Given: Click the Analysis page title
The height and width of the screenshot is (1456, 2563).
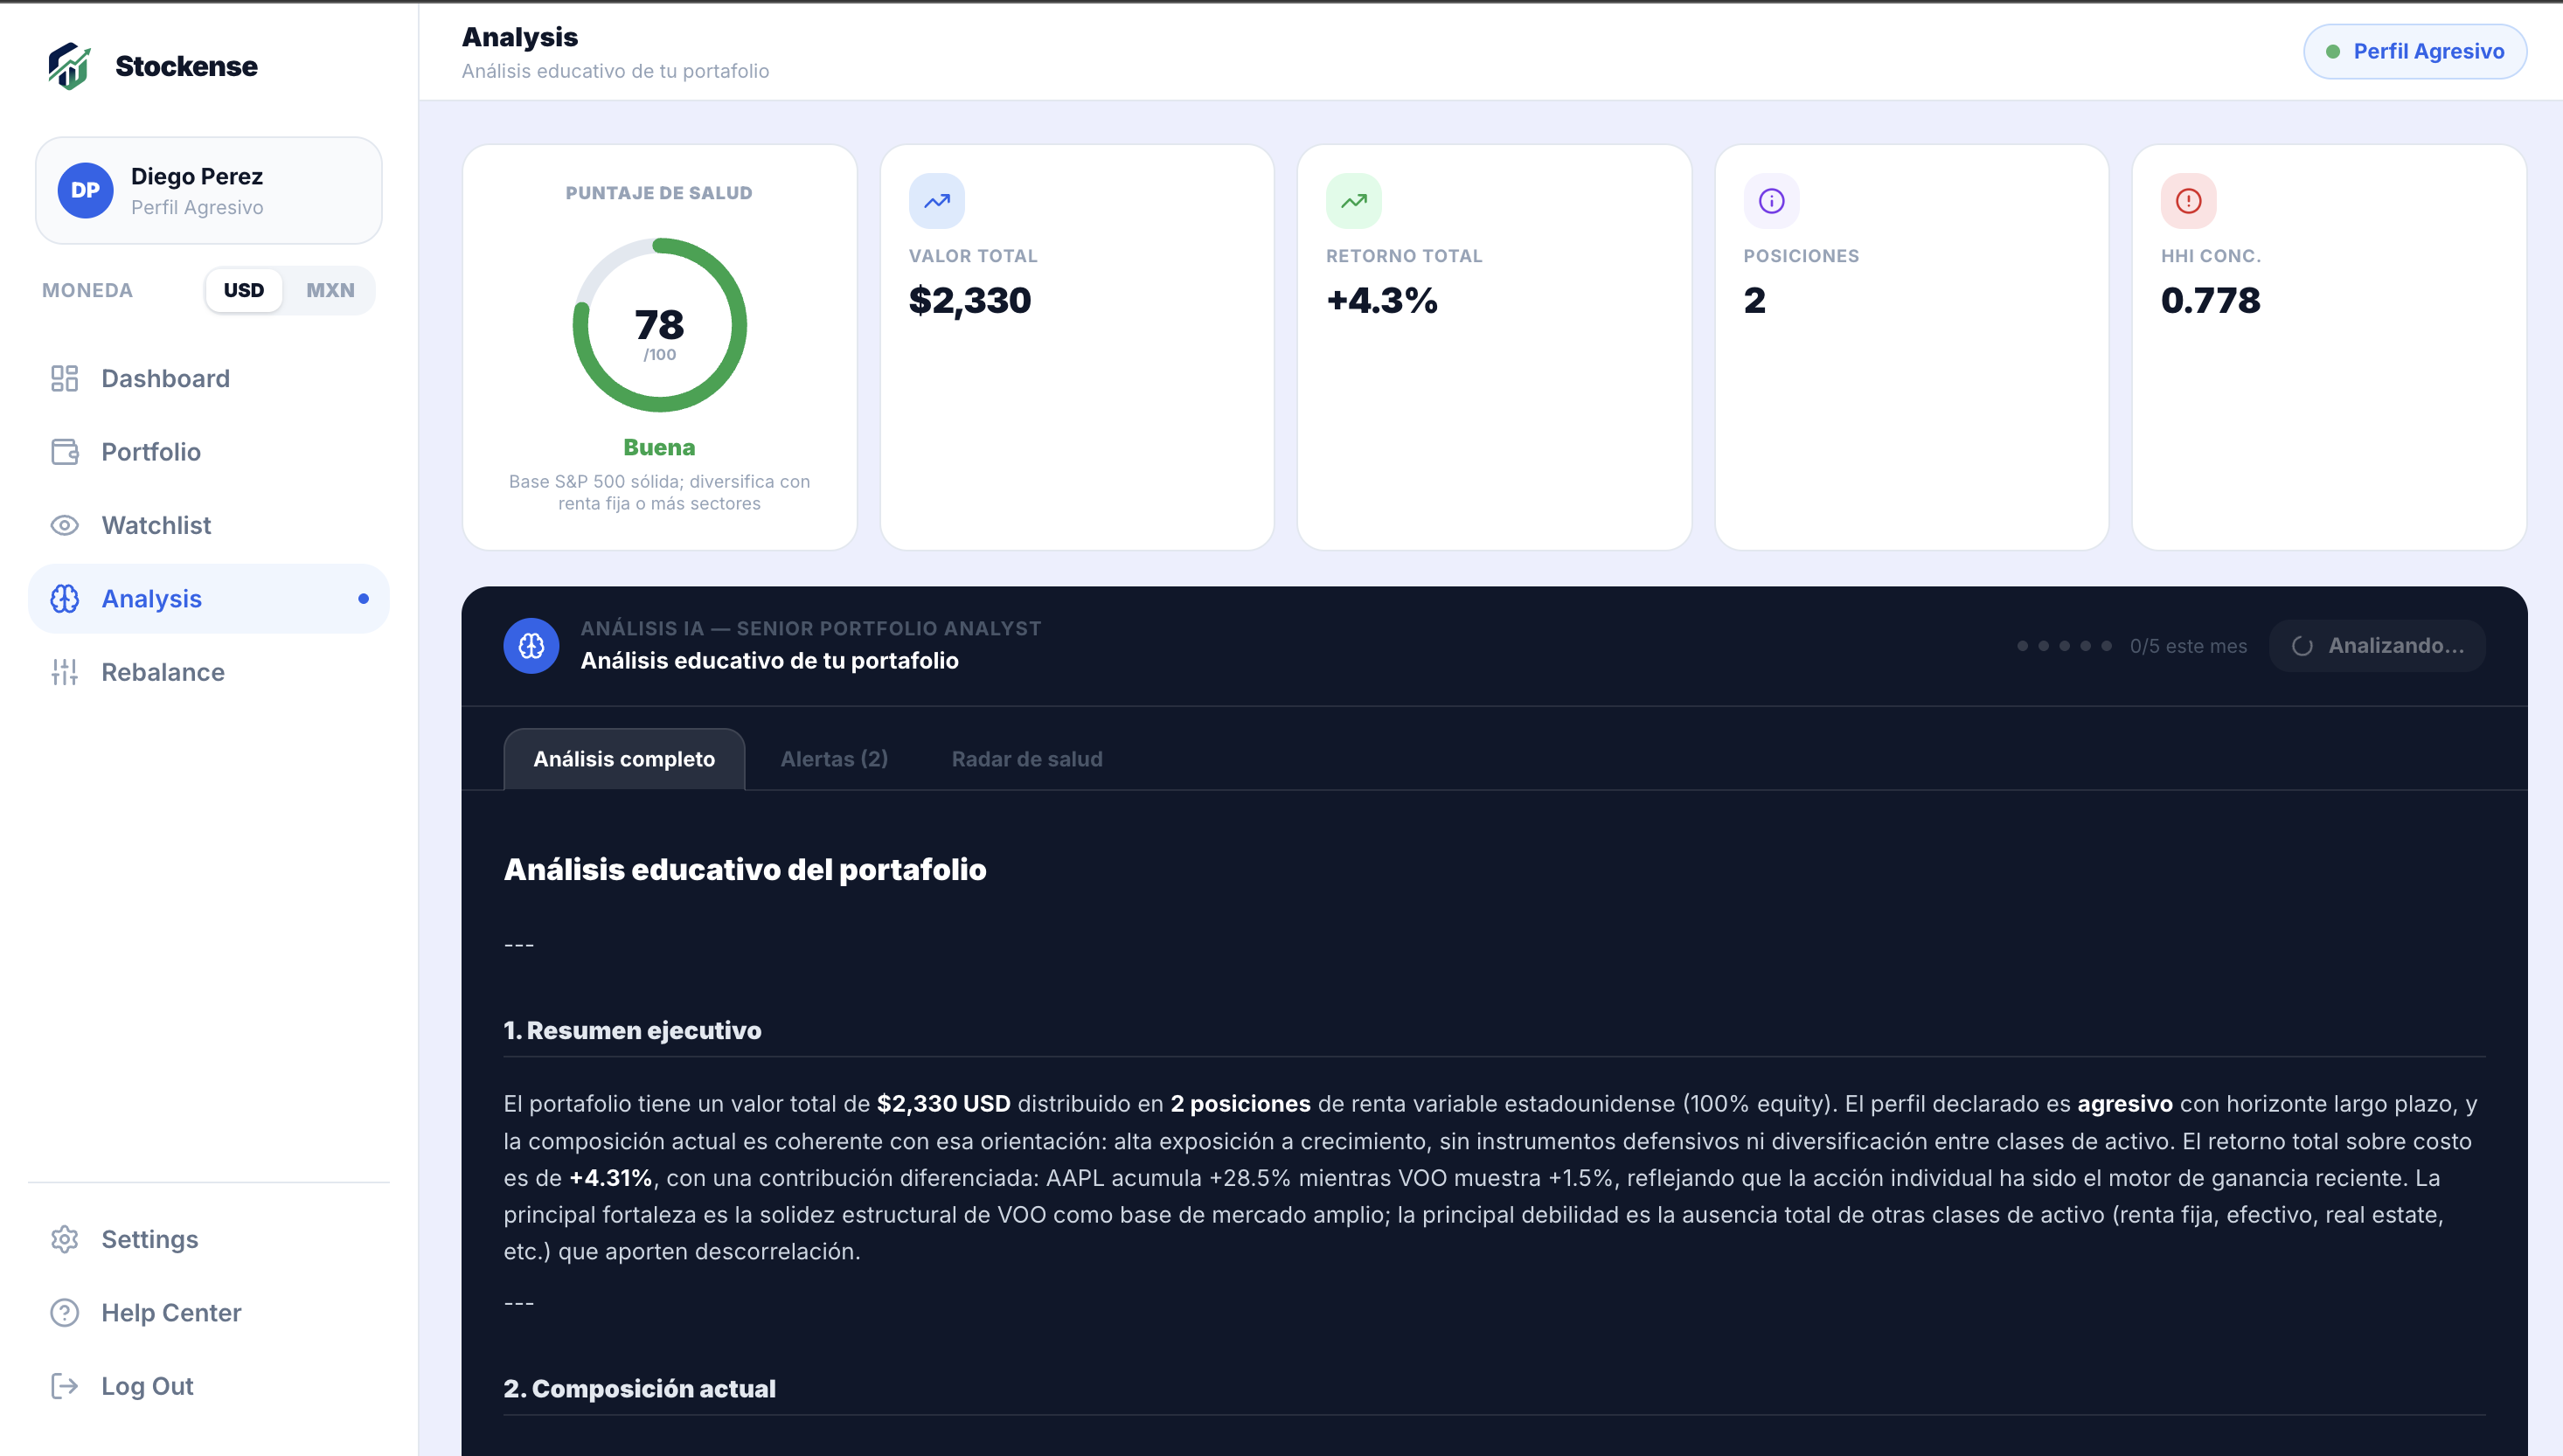Looking at the screenshot, I should pyautogui.click(x=520, y=37).
